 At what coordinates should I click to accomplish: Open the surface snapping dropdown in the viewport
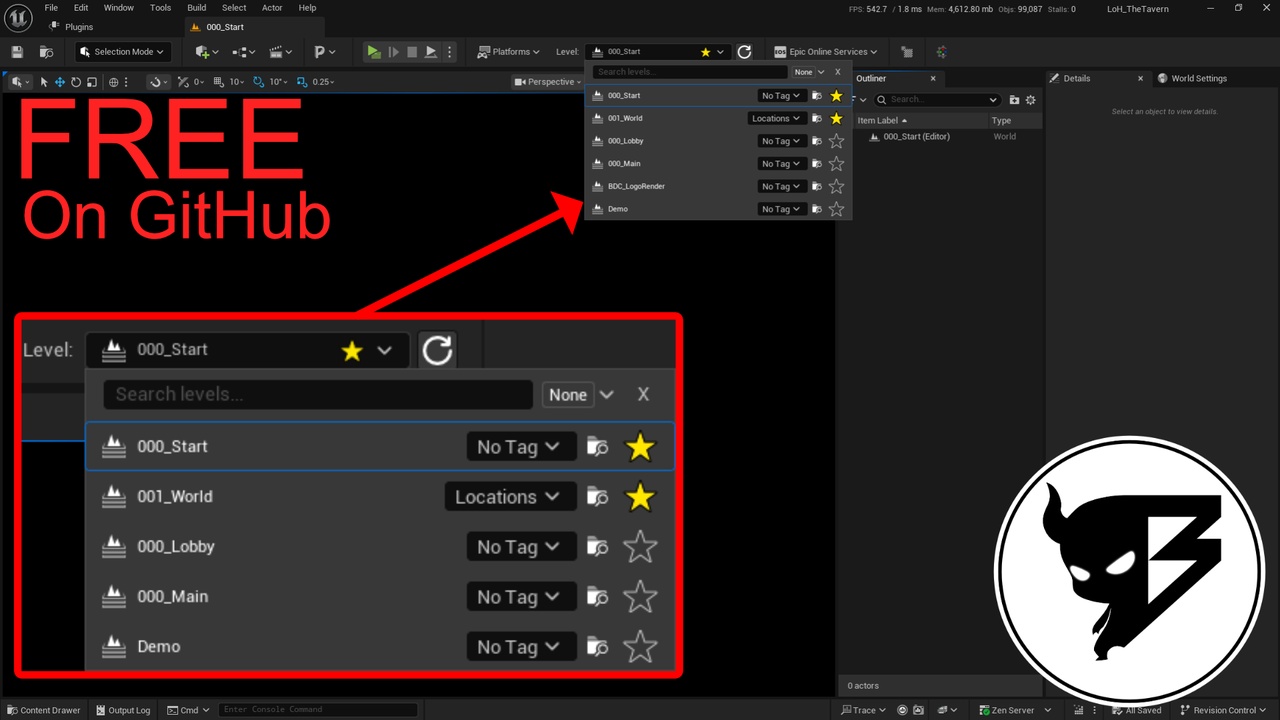[158, 82]
